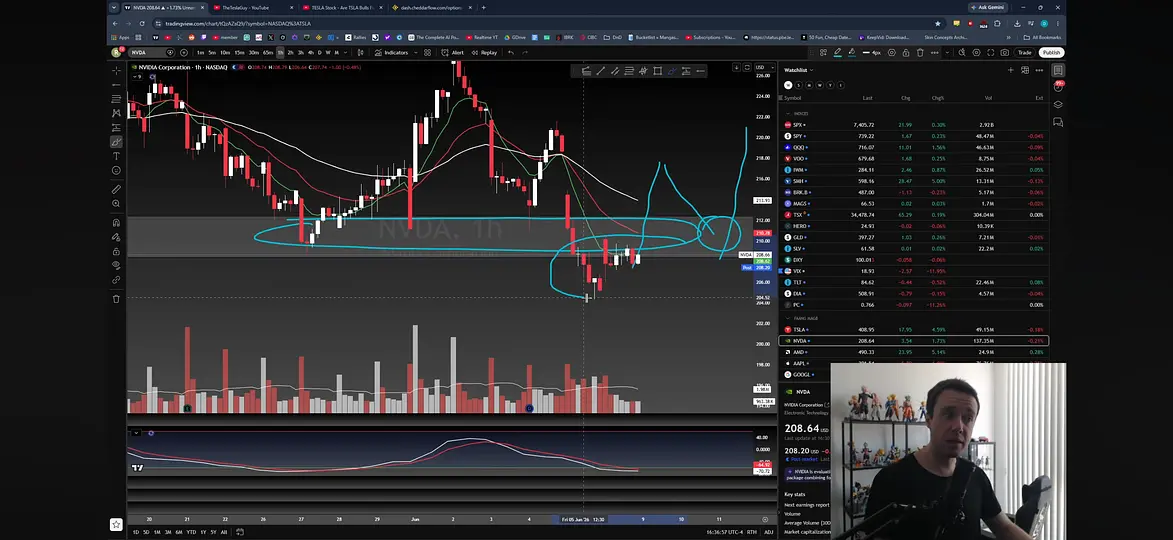Viewport: 1173px width, 540px height.
Task: Open the USD currency dropdown
Action: [x=764, y=68]
